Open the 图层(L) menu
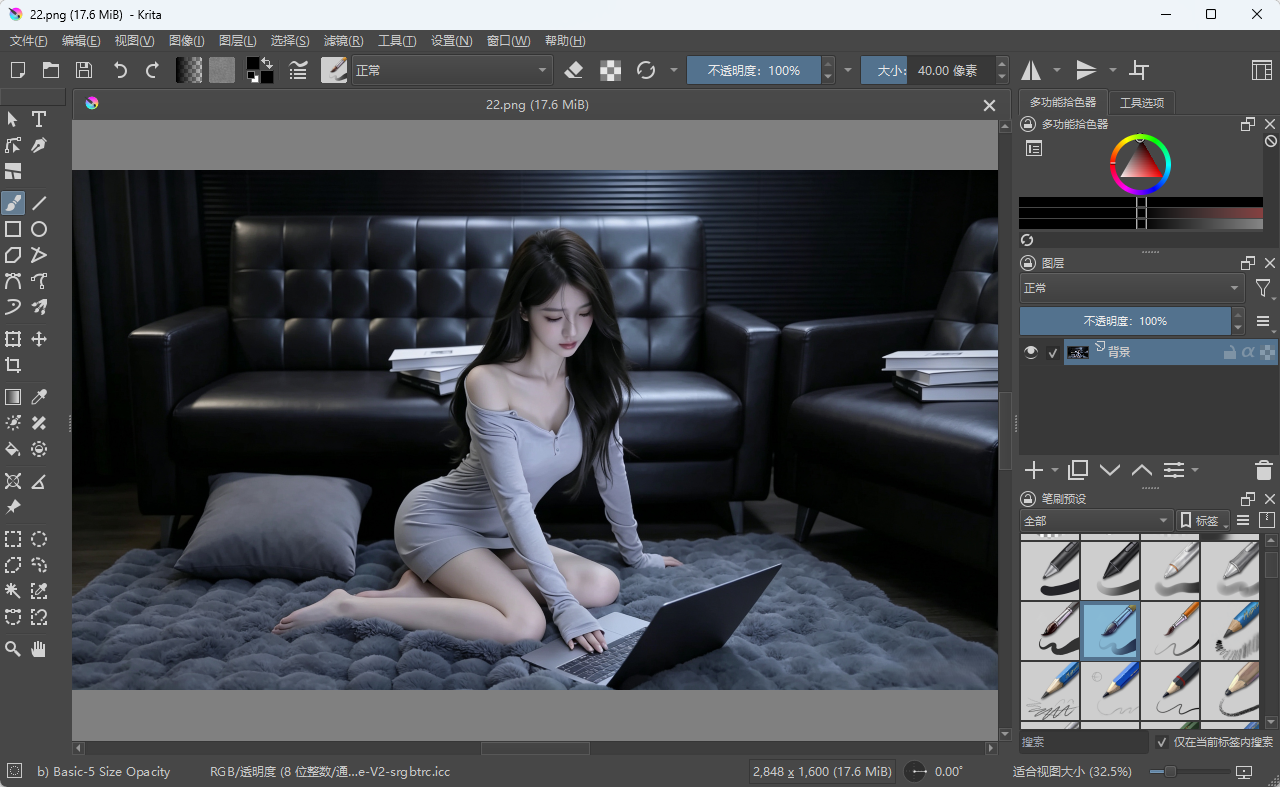The height and width of the screenshot is (787, 1280). click(237, 41)
